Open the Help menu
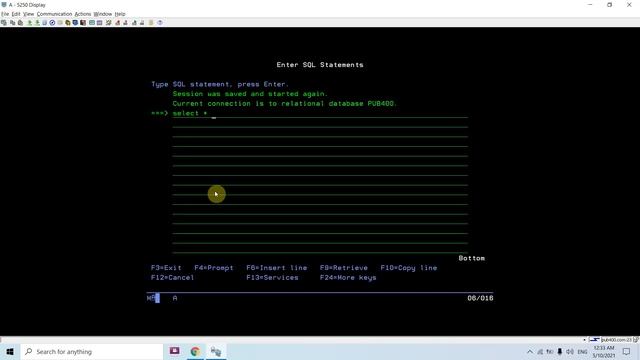 (120, 14)
